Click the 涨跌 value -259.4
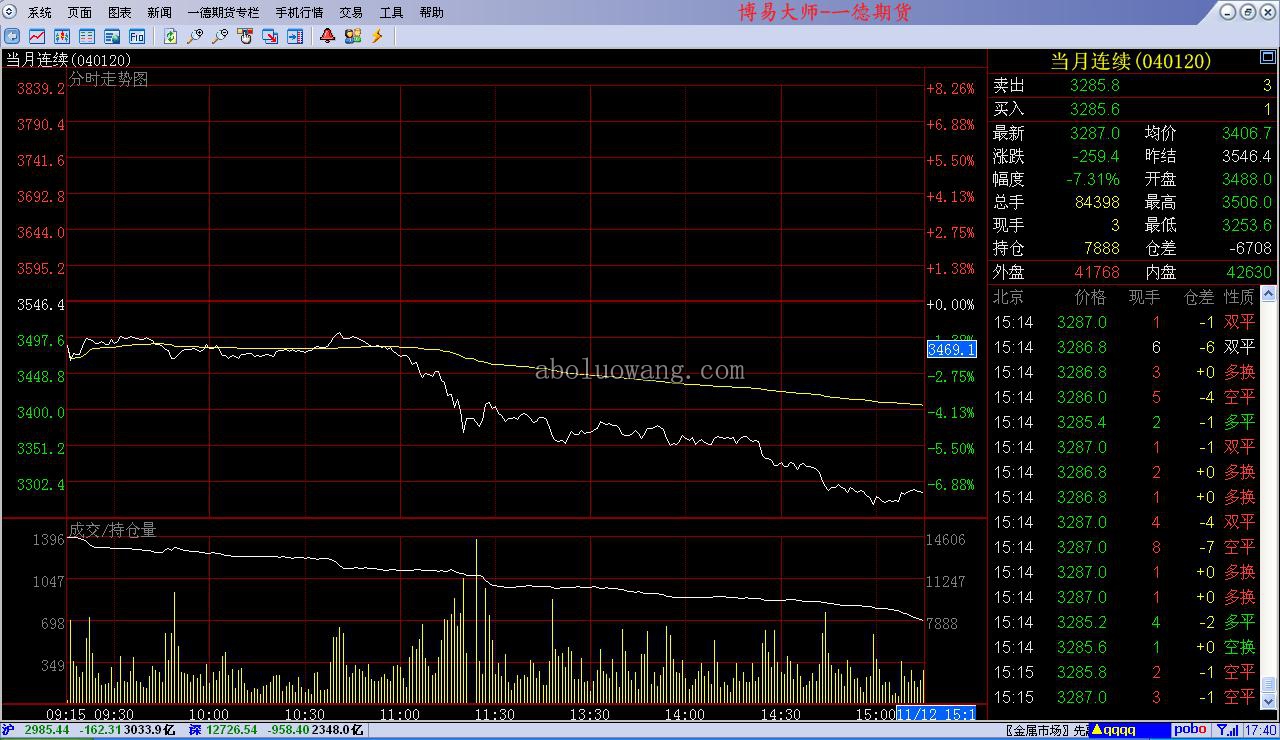Screen dimensions: 1280x740 coord(1095,156)
